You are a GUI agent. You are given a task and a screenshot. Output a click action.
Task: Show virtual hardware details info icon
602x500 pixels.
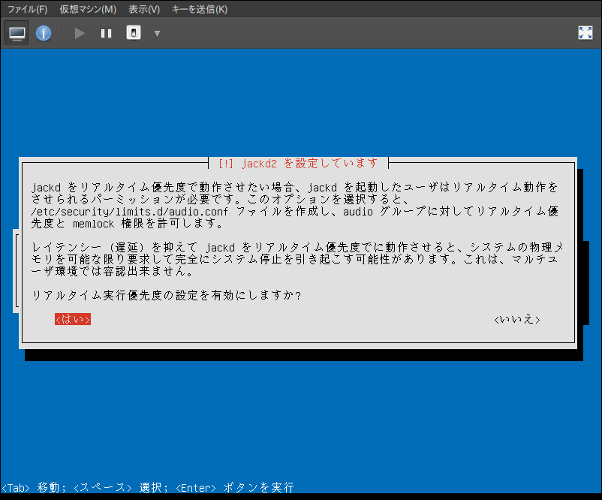(43, 33)
